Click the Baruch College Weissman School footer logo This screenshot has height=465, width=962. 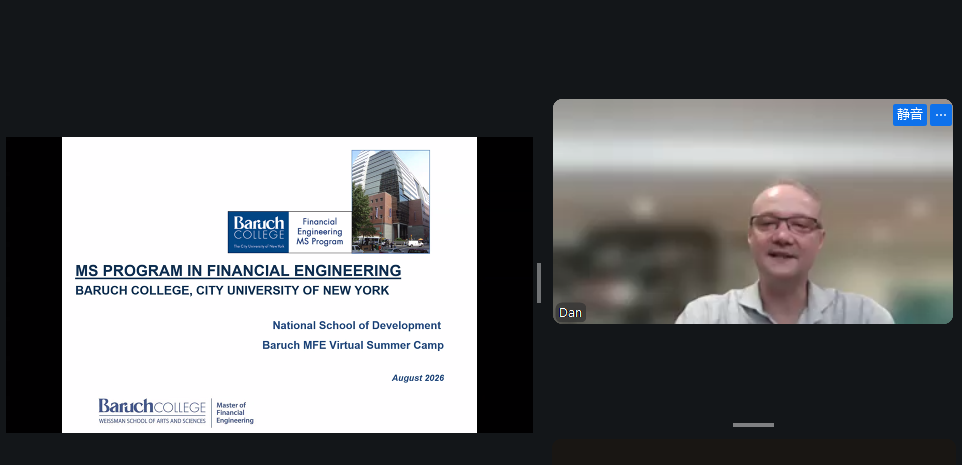152,412
